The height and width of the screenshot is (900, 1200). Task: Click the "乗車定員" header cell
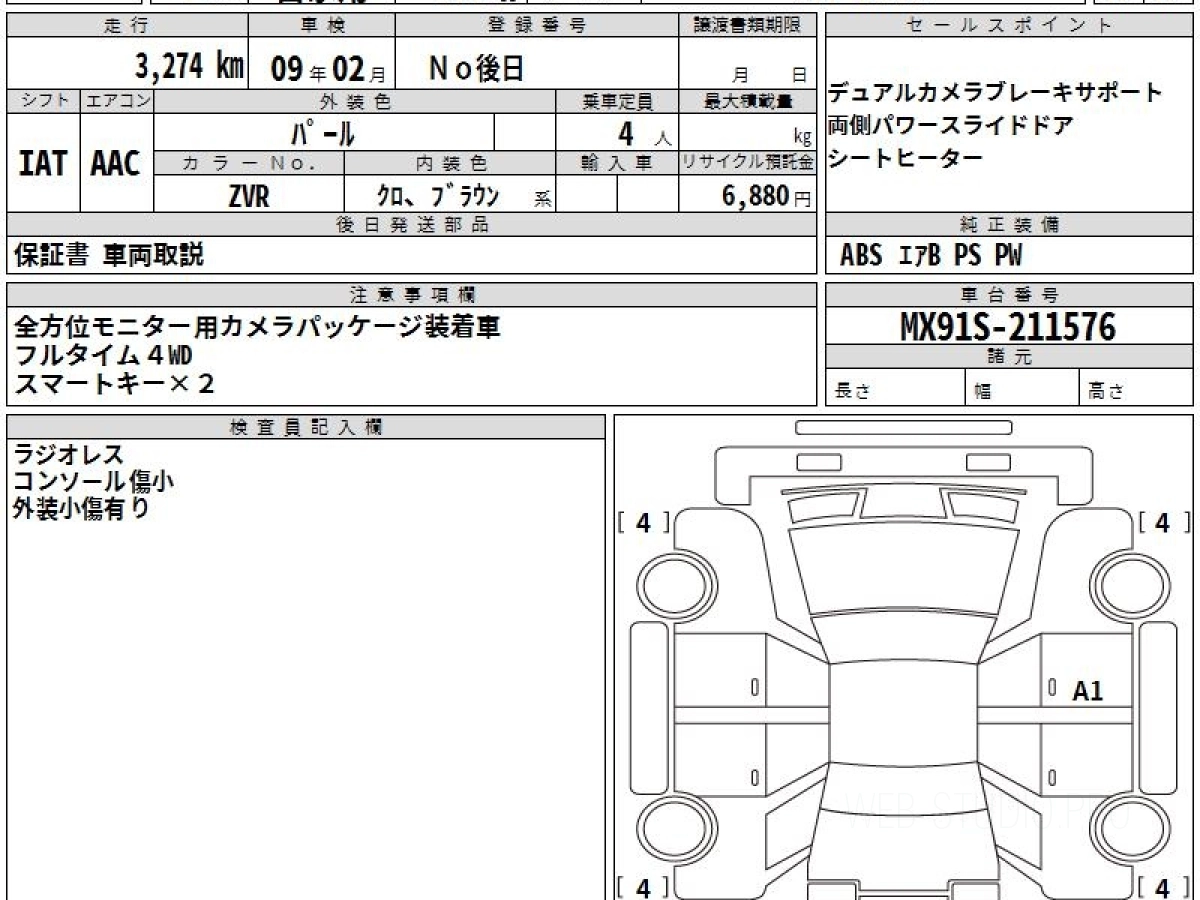click(x=616, y=101)
